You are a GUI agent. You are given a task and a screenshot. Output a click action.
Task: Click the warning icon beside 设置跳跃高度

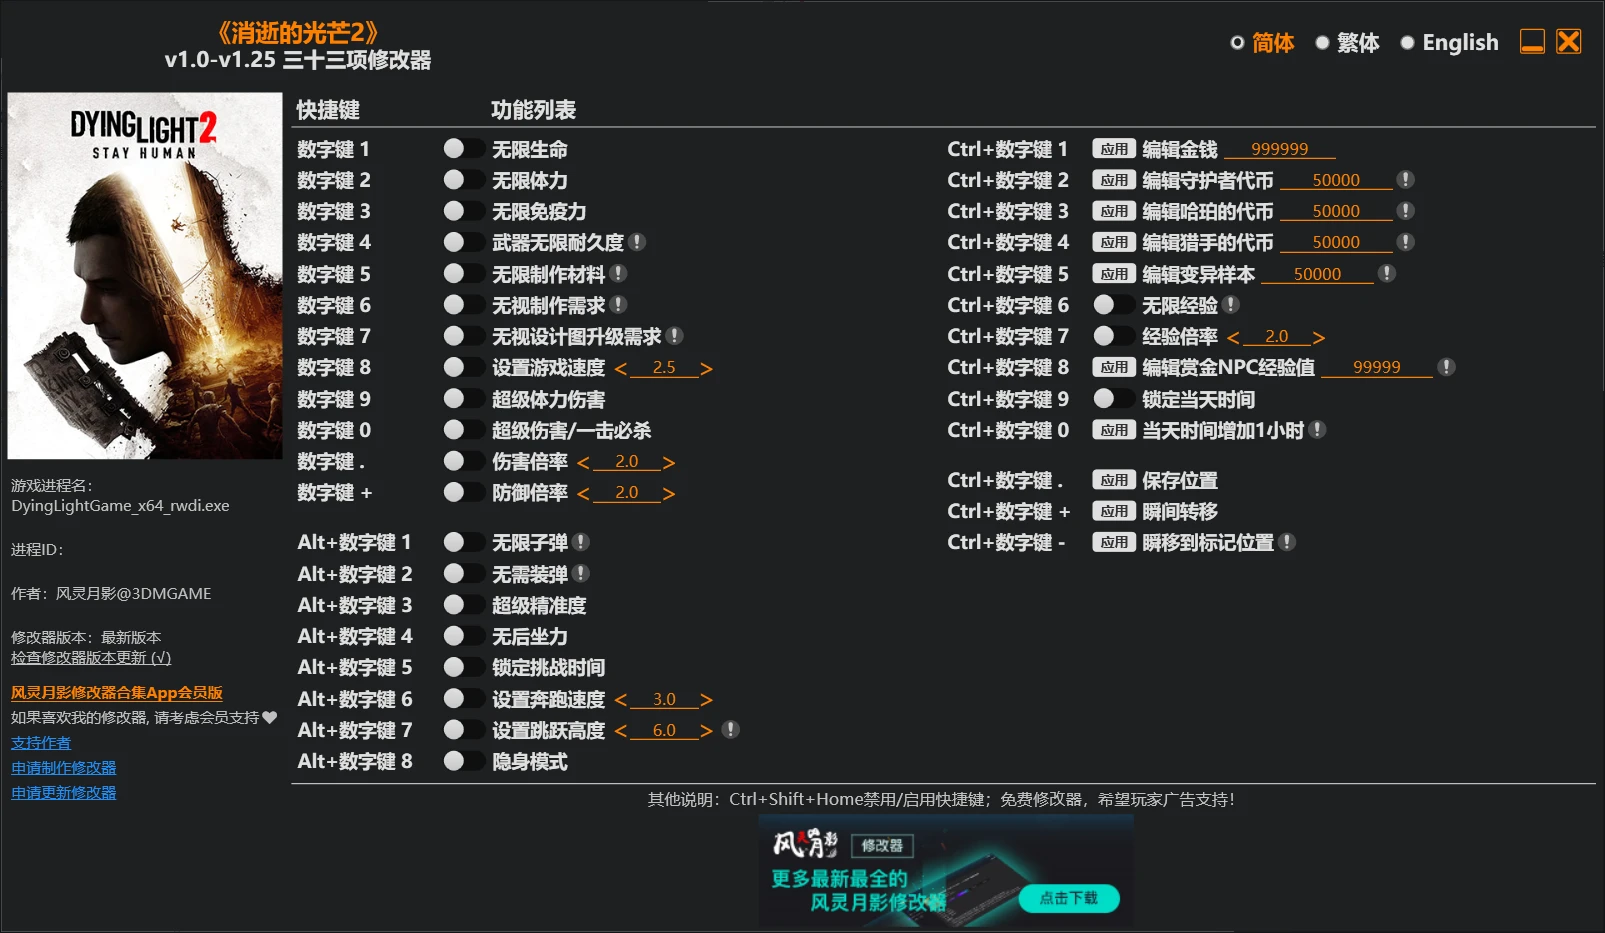(732, 730)
